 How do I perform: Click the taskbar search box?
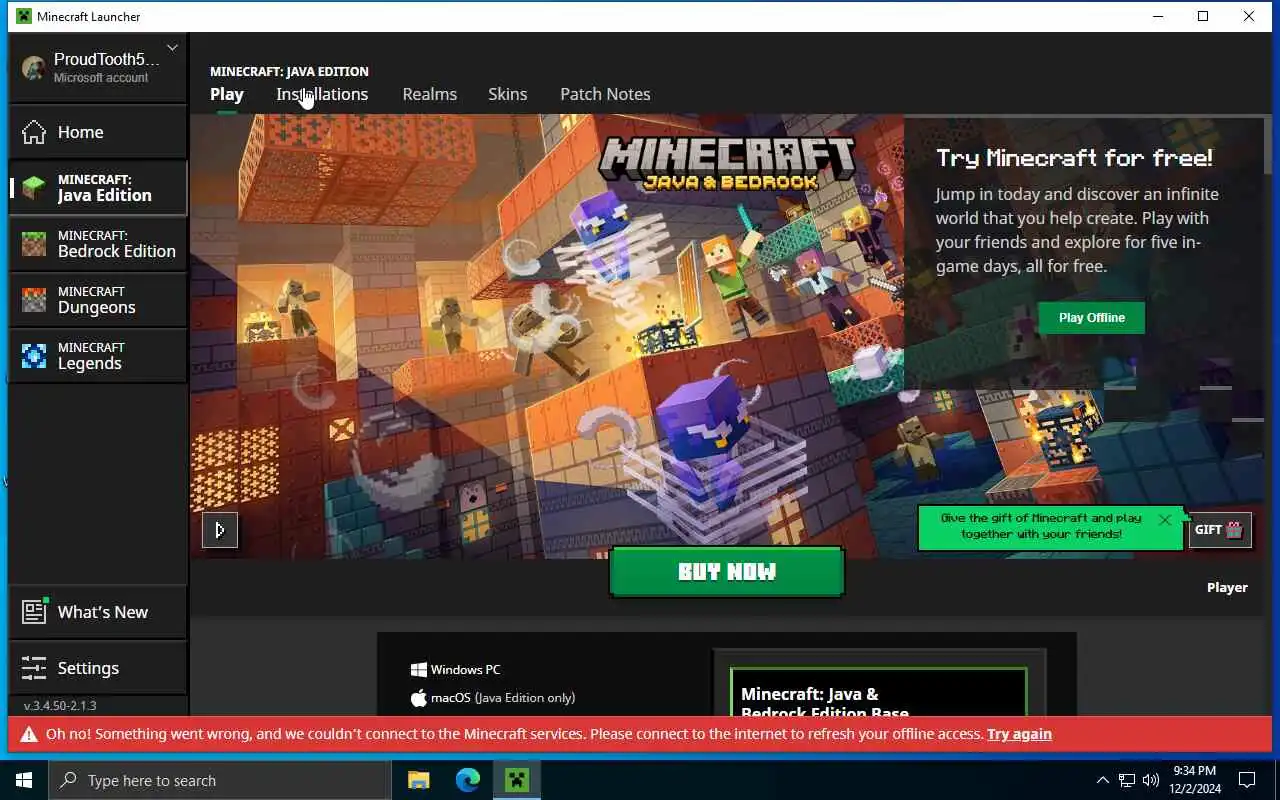click(220, 780)
